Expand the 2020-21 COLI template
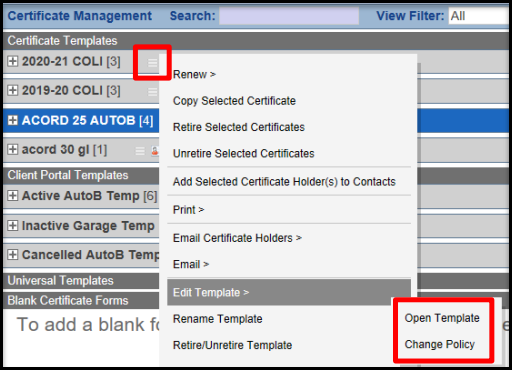Viewport: 512px width, 370px height. [13, 61]
